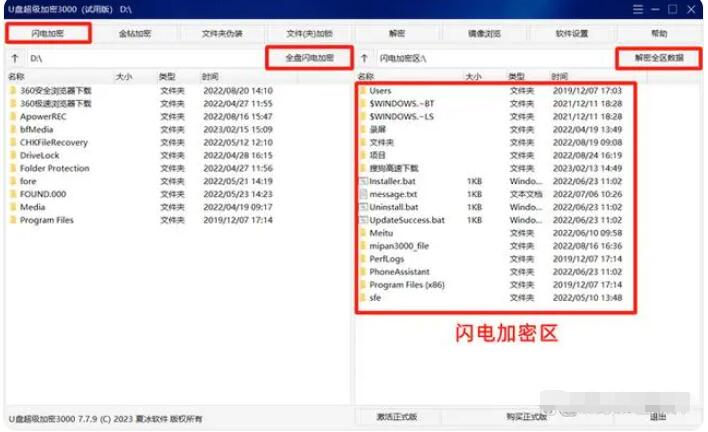Open the 闪电加密 tab
The height and width of the screenshot is (432, 708).
coord(46,33)
